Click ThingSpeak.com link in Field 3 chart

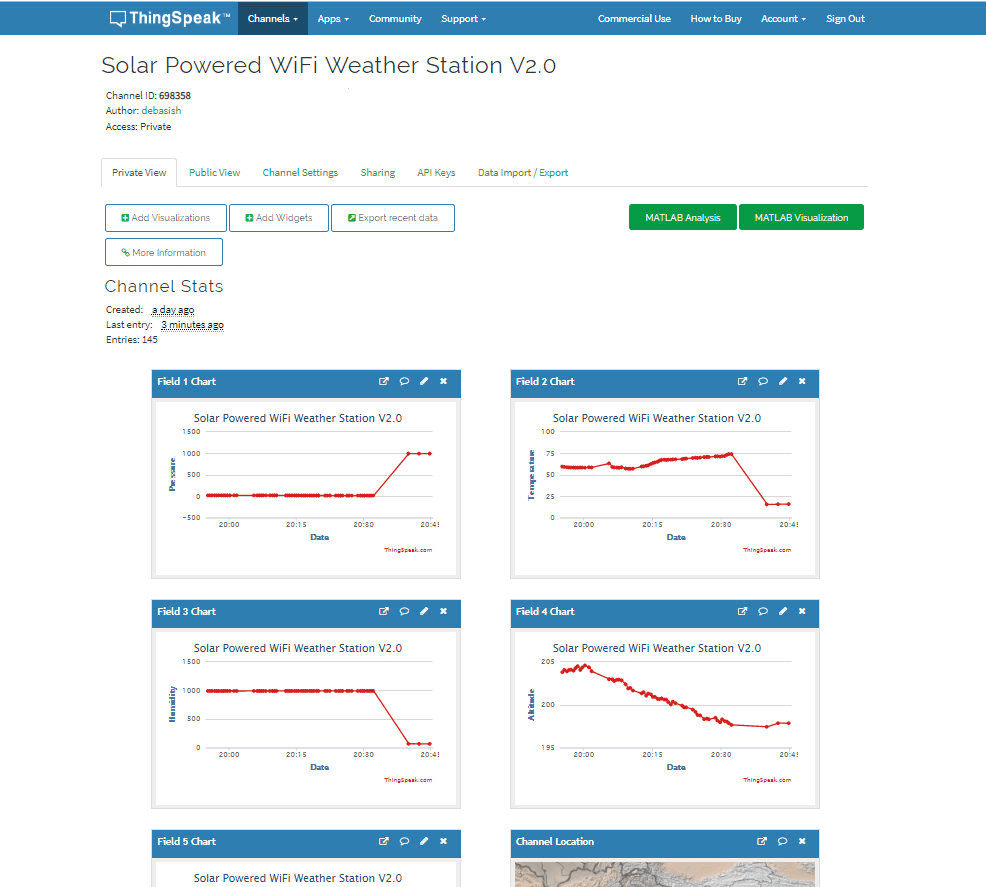[408, 780]
